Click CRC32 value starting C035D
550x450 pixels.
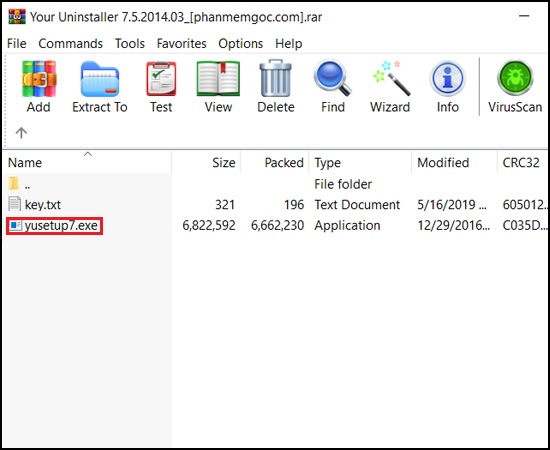(525, 225)
